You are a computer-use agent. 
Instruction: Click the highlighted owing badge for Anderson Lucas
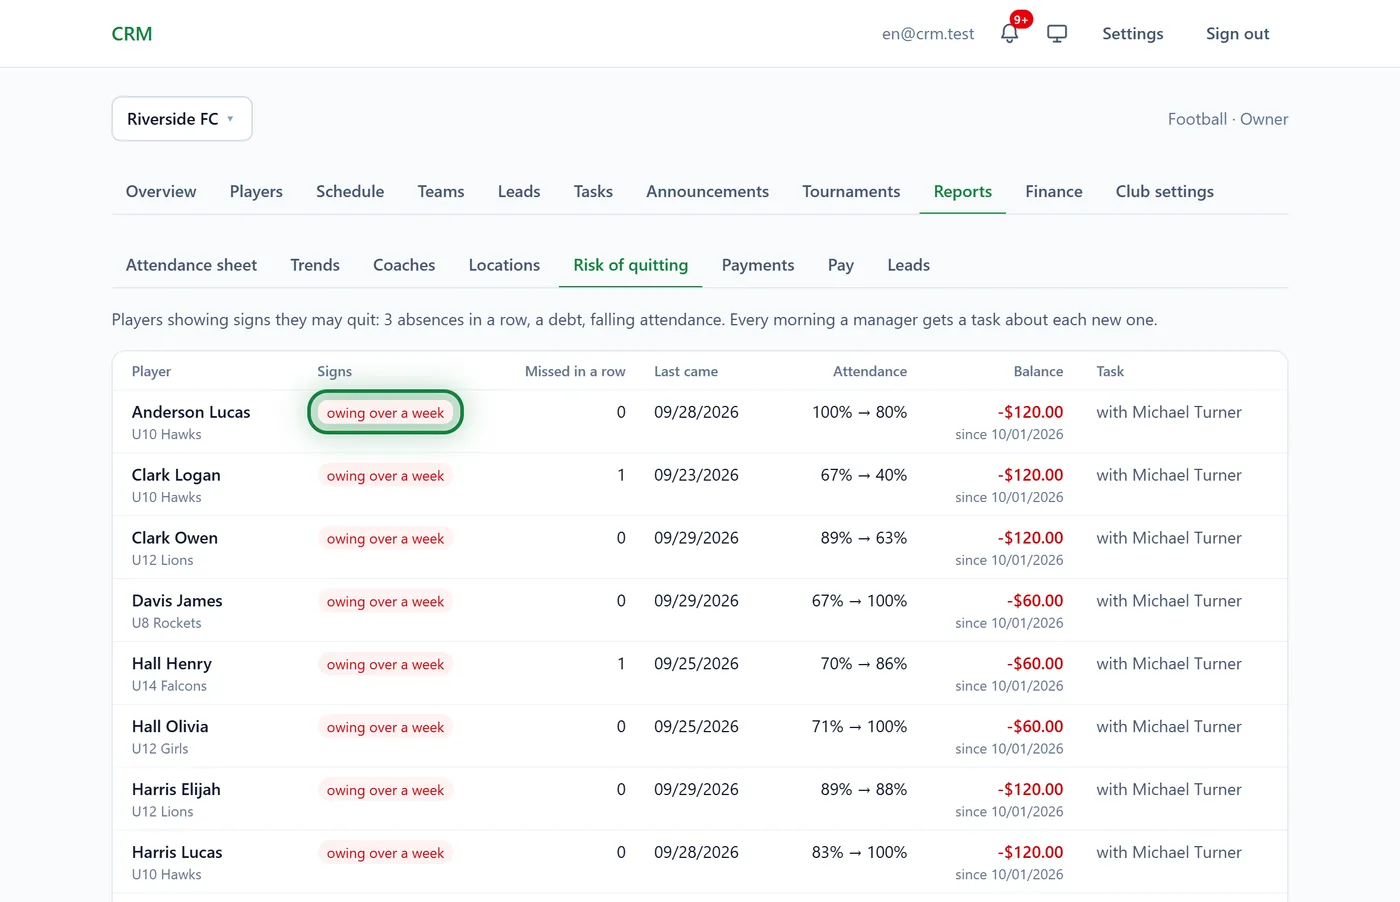[385, 413]
